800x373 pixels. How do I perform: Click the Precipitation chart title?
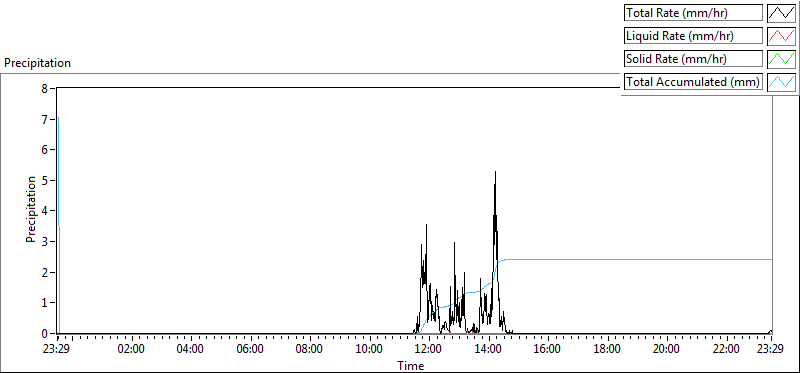coord(37,63)
